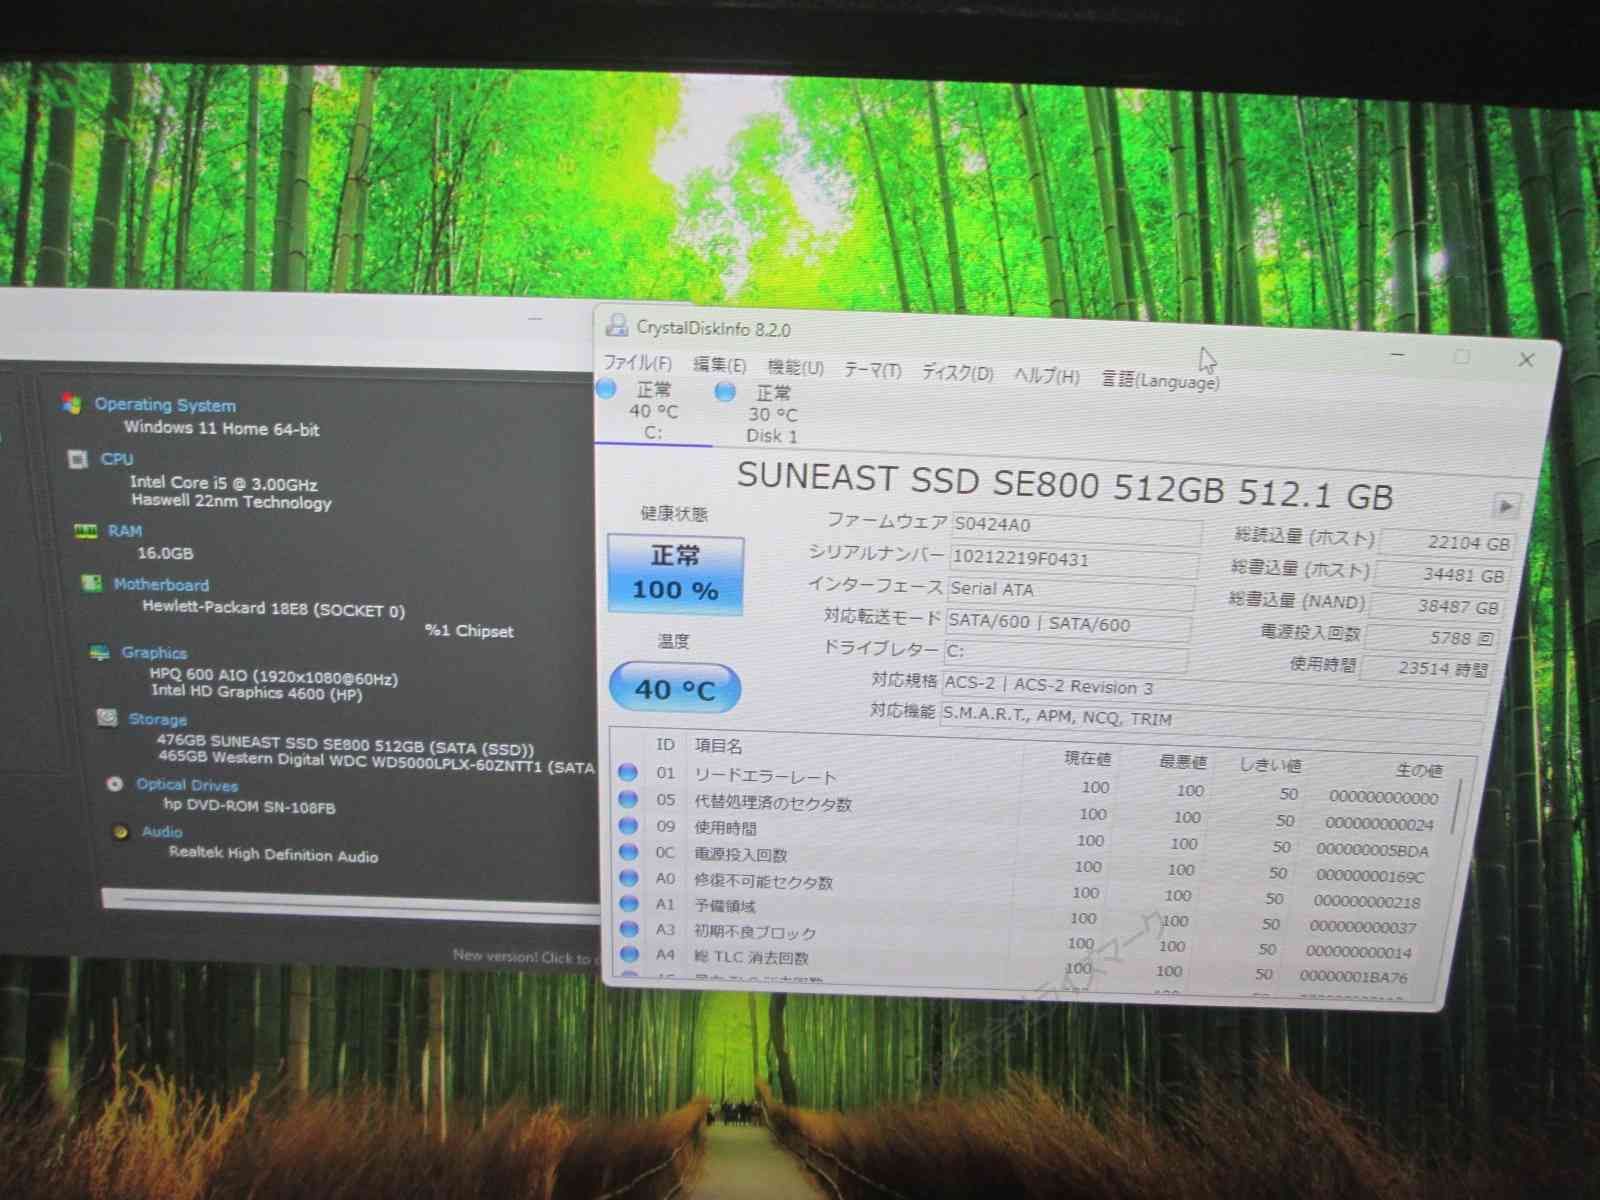
Task: Click the 正常 100 % health status button
Action: click(x=675, y=574)
